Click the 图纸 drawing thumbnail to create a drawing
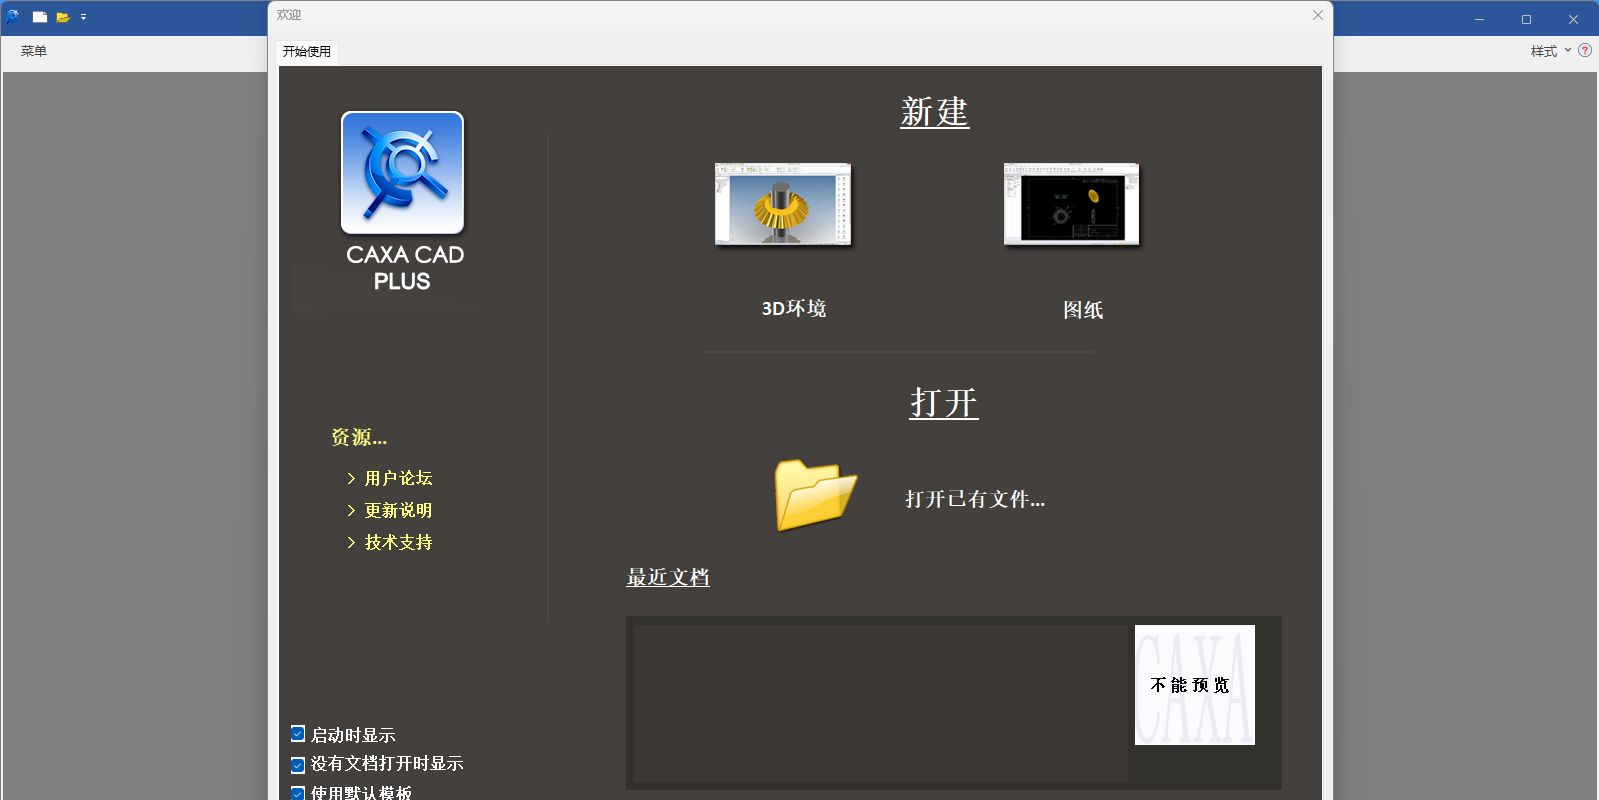Image resolution: width=1599 pixels, height=800 pixels. click(1071, 204)
